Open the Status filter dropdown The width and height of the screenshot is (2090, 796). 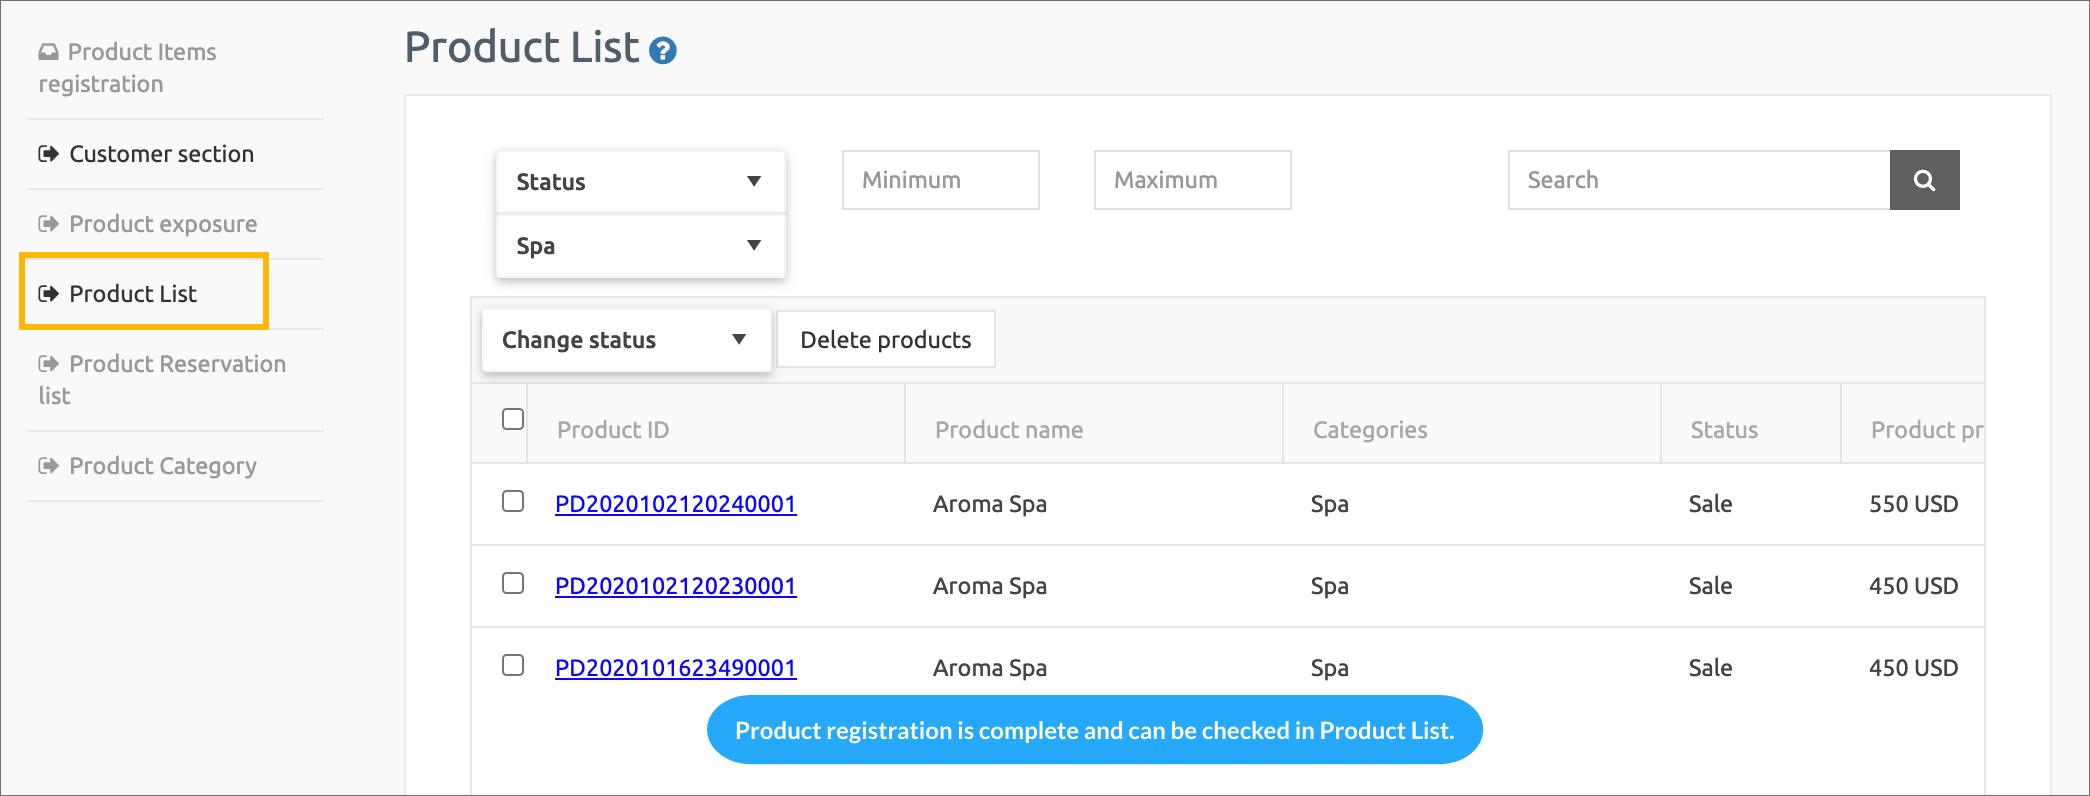640,182
